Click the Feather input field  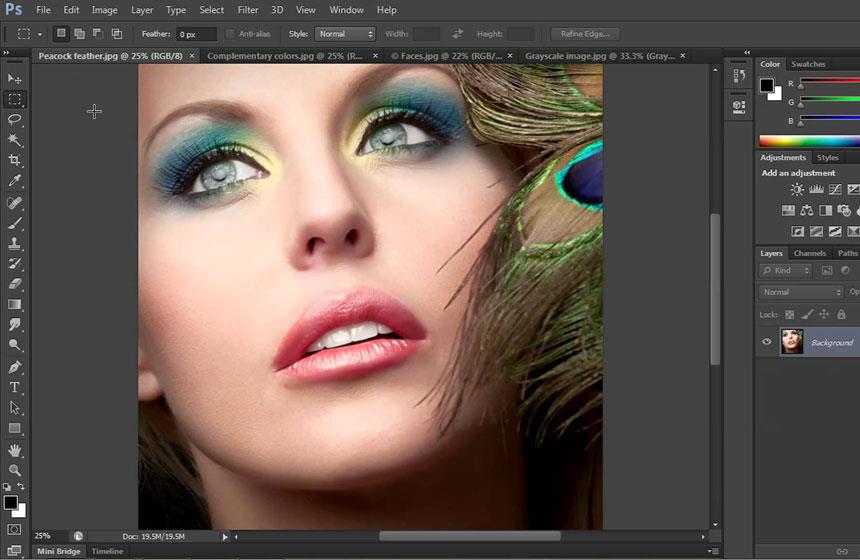(x=196, y=34)
